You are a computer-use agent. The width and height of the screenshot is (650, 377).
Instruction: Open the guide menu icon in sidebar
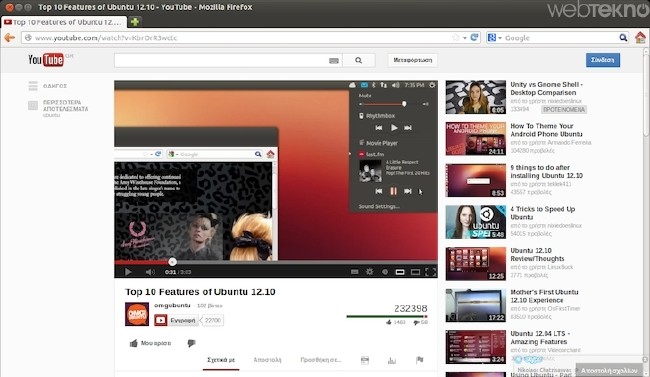(x=33, y=86)
